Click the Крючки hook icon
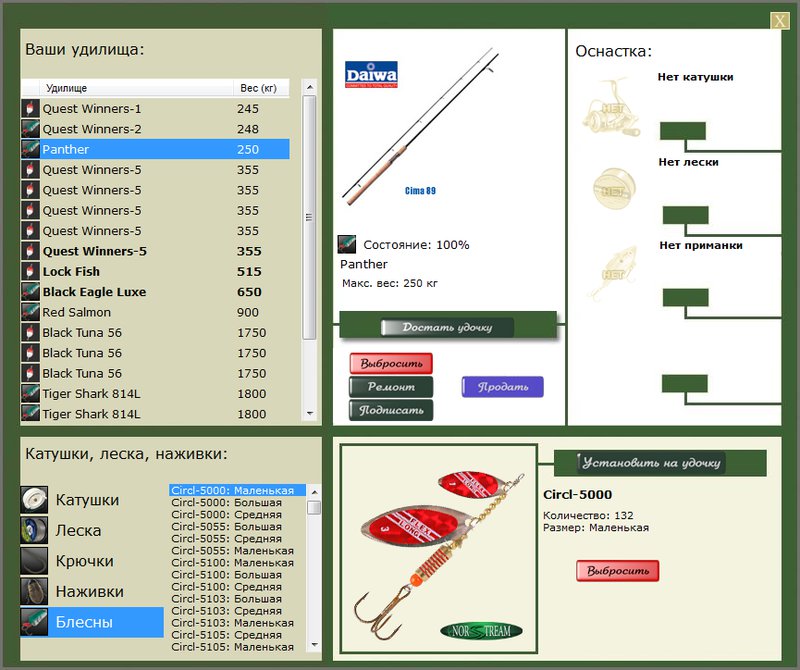Image resolution: width=800 pixels, height=670 pixels. [x=34, y=561]
